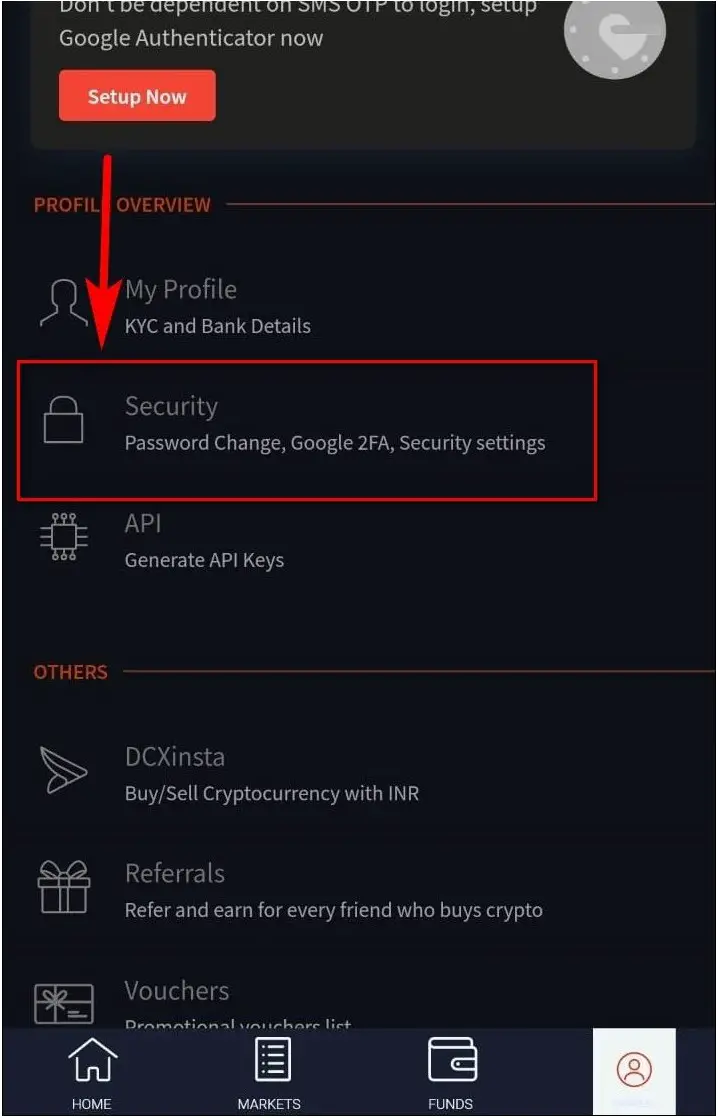Open Security settings entry
Image resolution: width=718 pixels, height=1118 pixels.
point(307,430)
